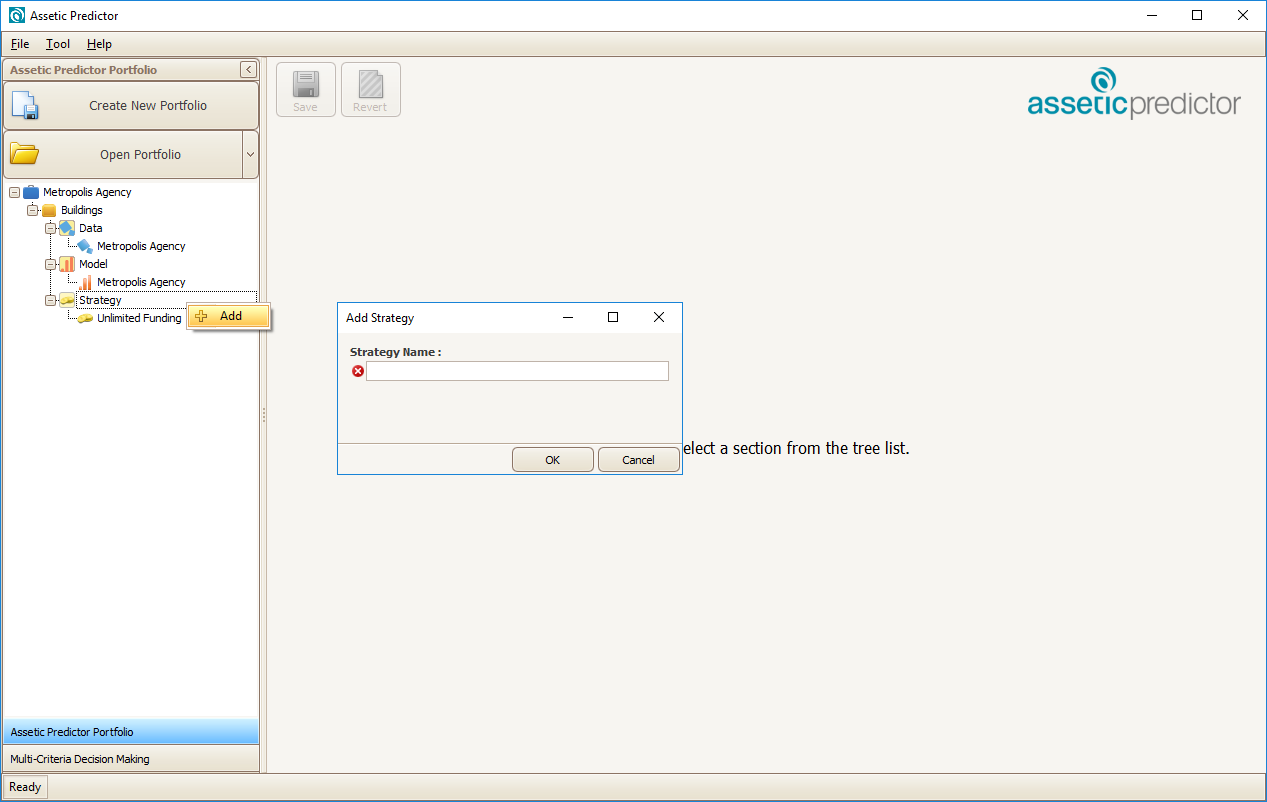This screenshot has width=1267, height=802.
Task: Minimize the Add Strategy dialog
Action: tap(568, 317)
